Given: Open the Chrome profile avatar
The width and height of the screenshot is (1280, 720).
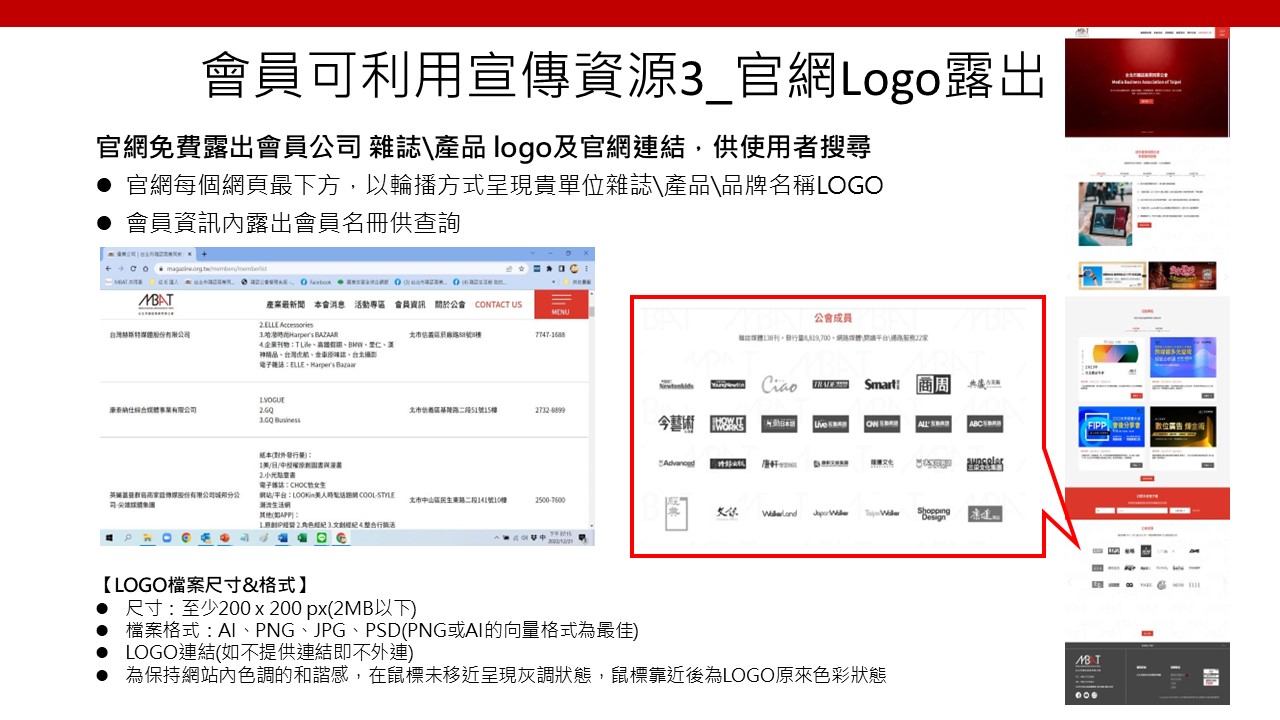Looking at the screenshot, I should (574, 268).
